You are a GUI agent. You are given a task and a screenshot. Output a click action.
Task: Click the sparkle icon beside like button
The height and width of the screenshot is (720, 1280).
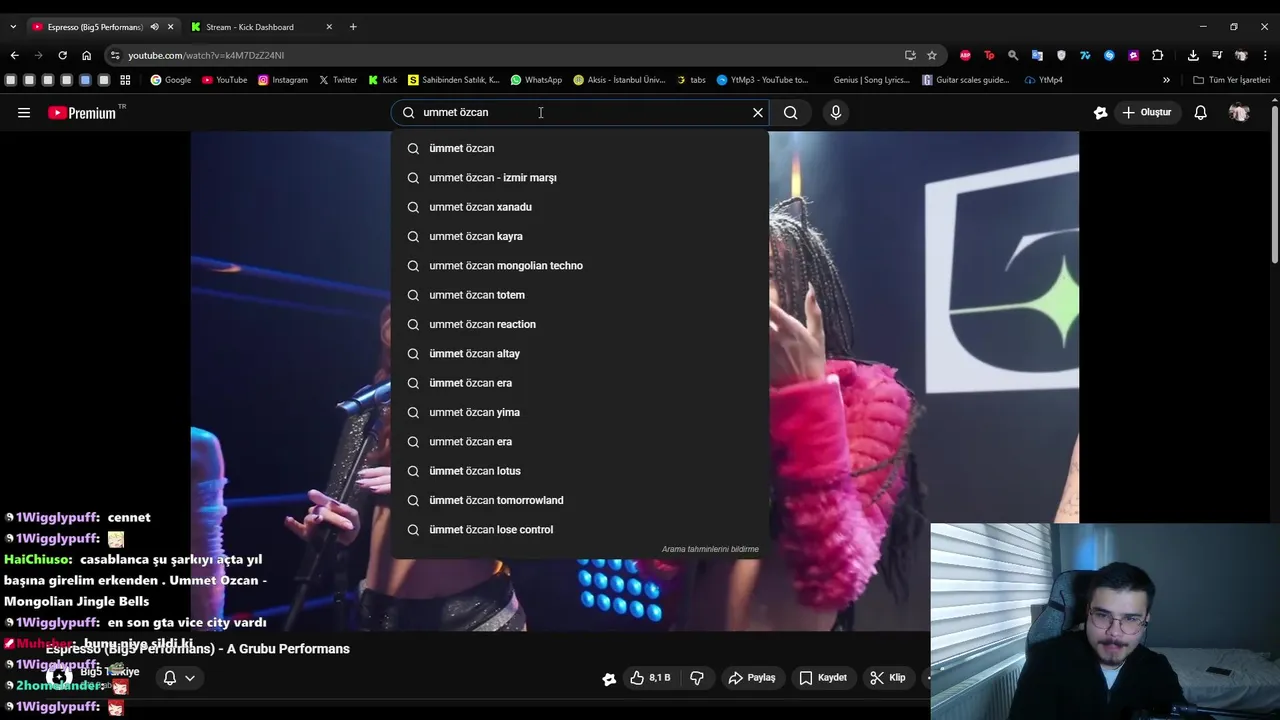tap(609, 679)
